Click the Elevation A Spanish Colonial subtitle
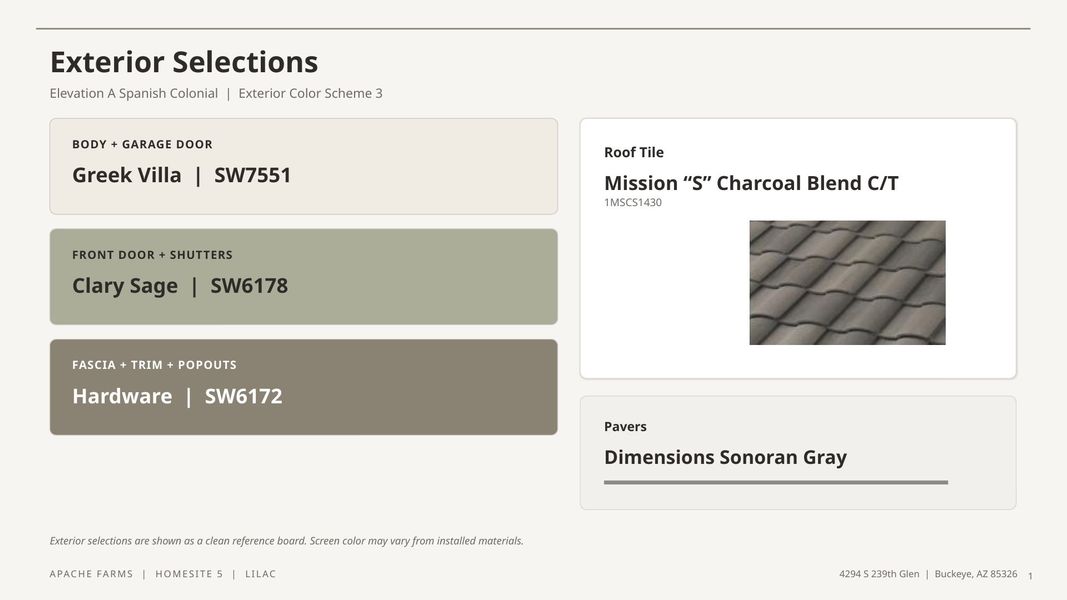1067x600 pixels. click(x=134, y=93)
